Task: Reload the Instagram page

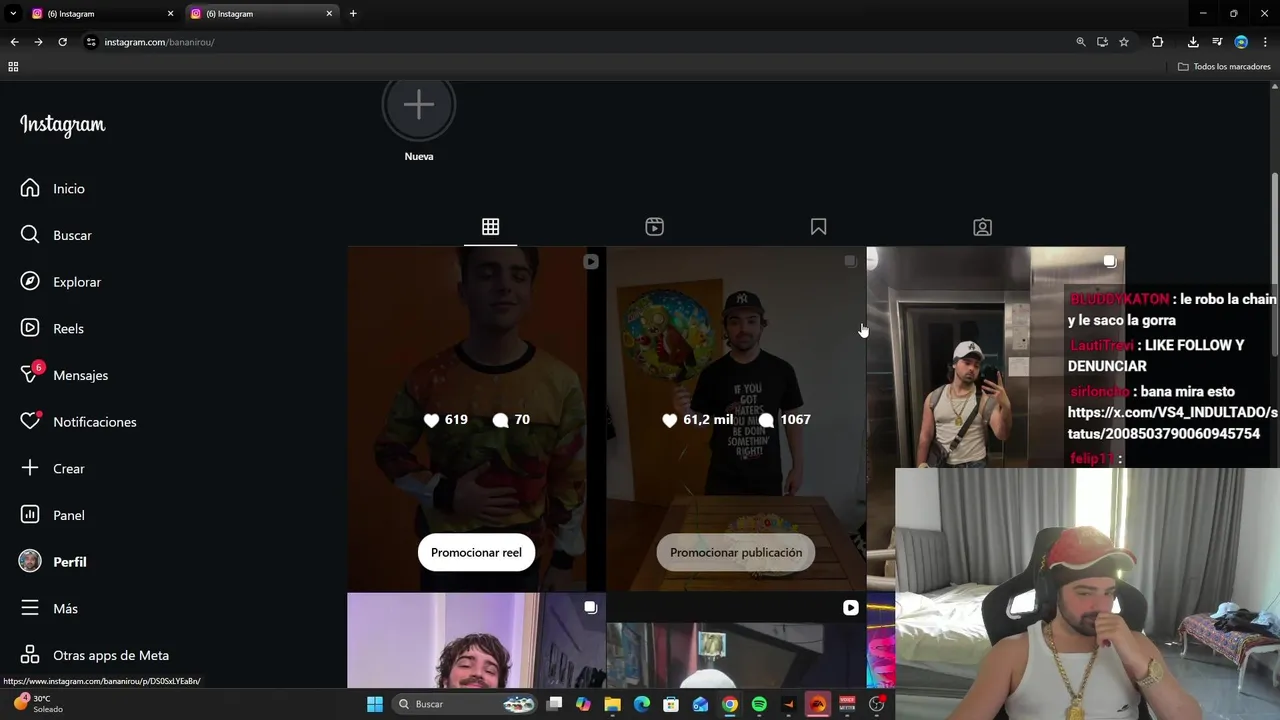Action: click(x=62, y=42)
